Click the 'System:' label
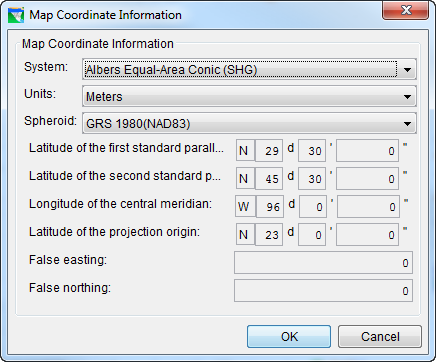The width and height of the screenshot is (436, 362). [x=46, y=67]
